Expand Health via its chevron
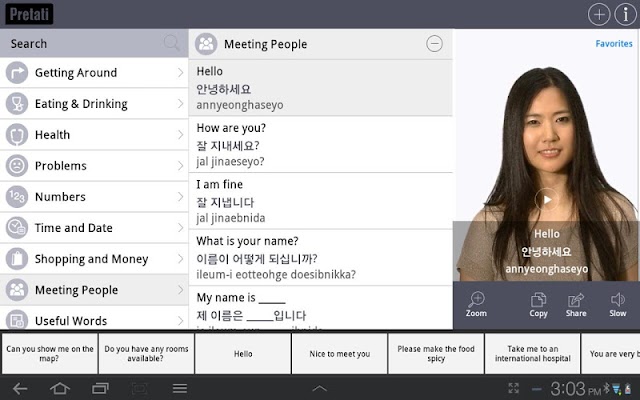Screen dimensions: 640x400 [180, 135]
